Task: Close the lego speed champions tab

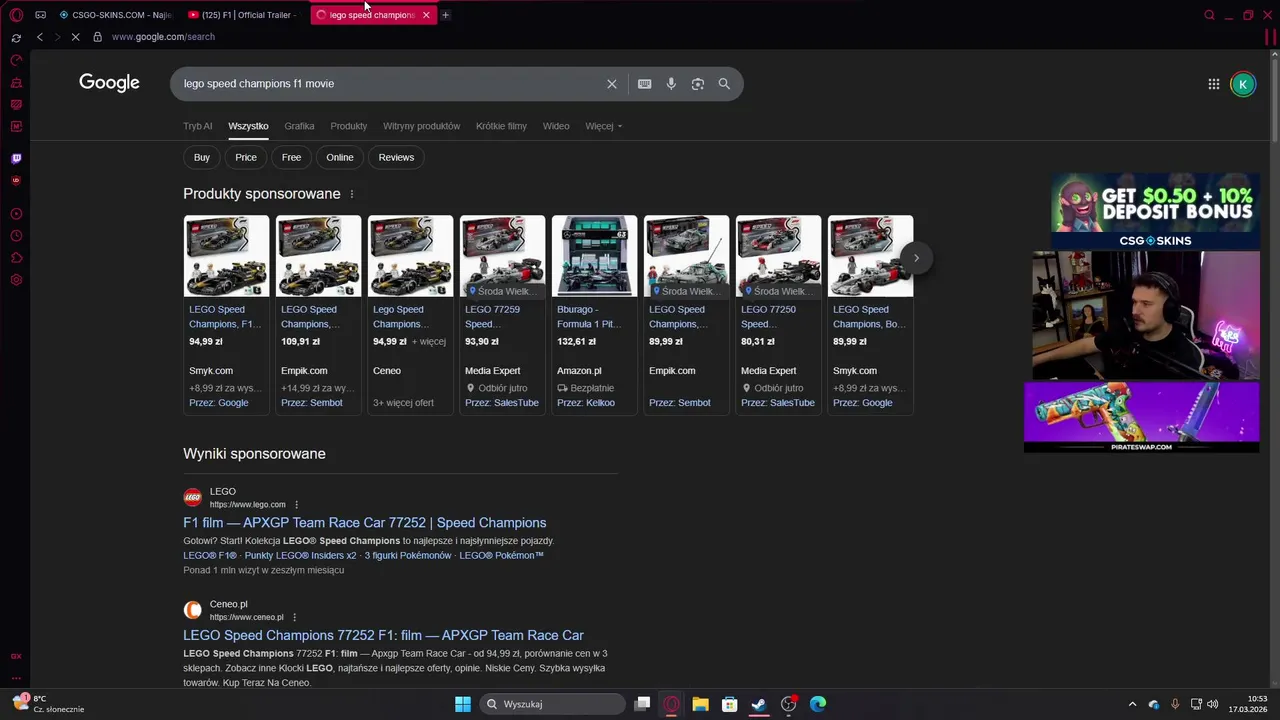Action: [426, 15]
